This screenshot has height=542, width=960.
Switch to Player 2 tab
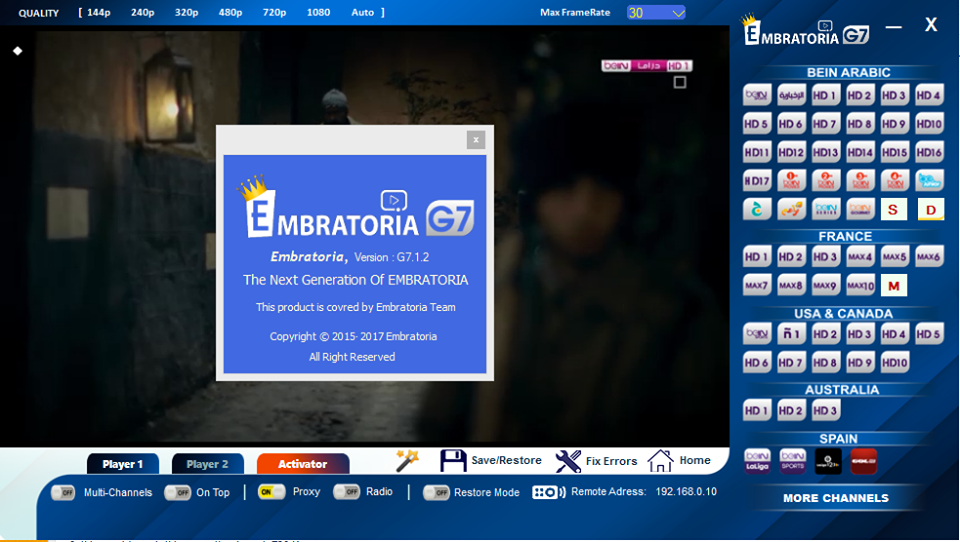pyautogui.click(x=208, y=464)
